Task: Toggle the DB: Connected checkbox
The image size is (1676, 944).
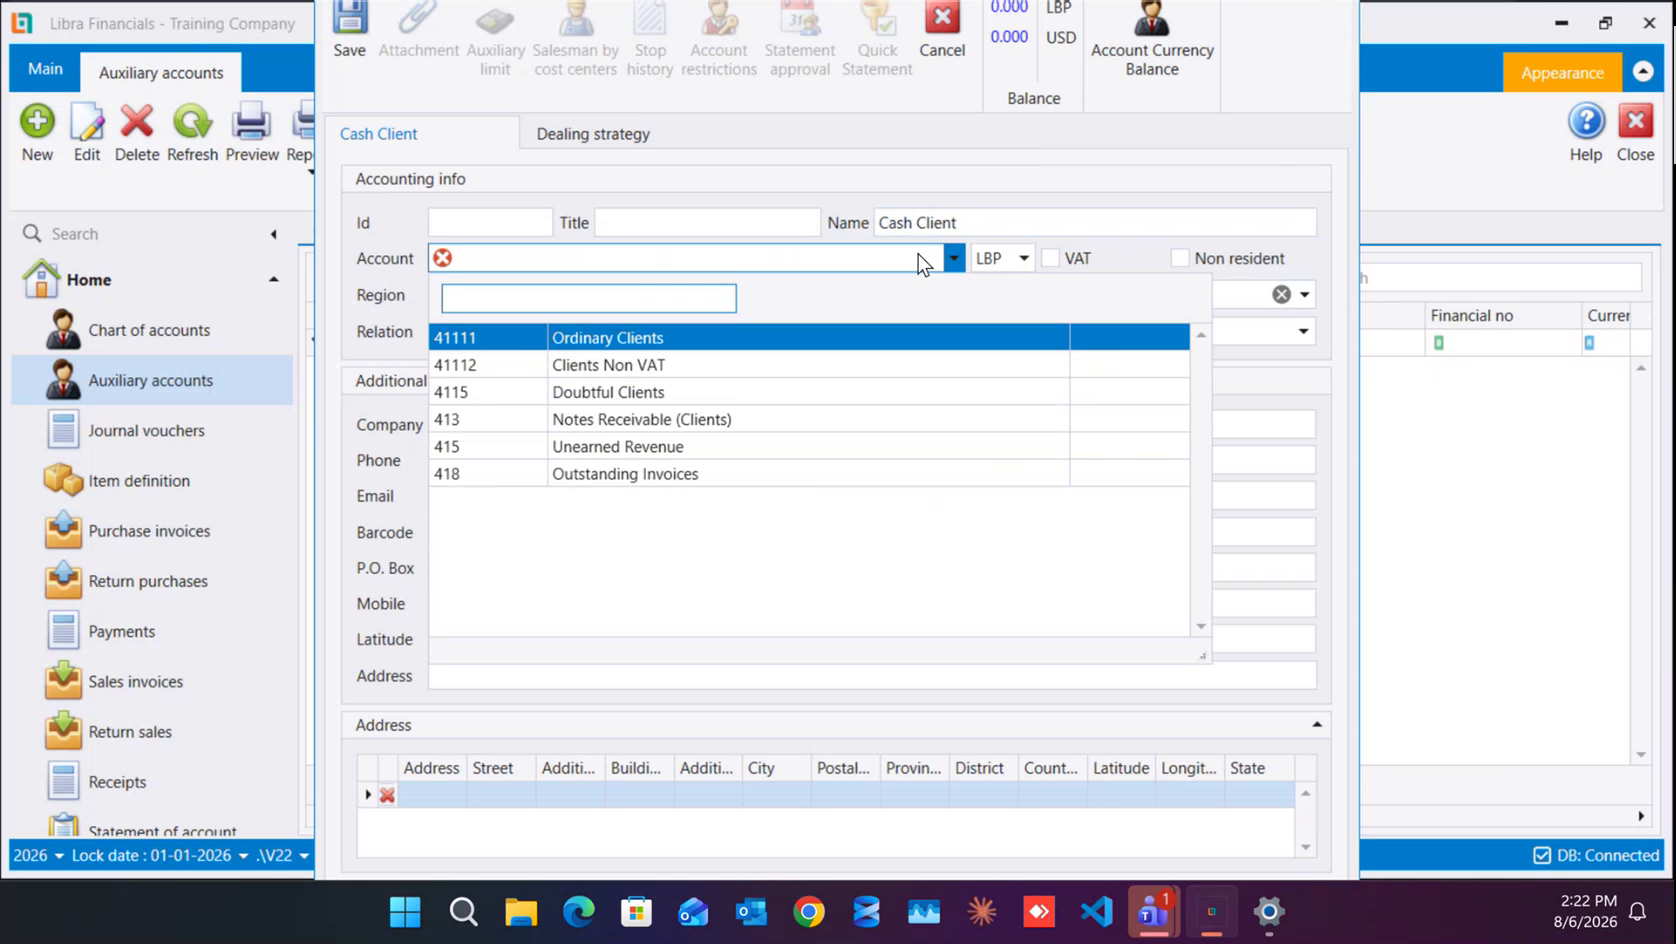Action: 1542,855
